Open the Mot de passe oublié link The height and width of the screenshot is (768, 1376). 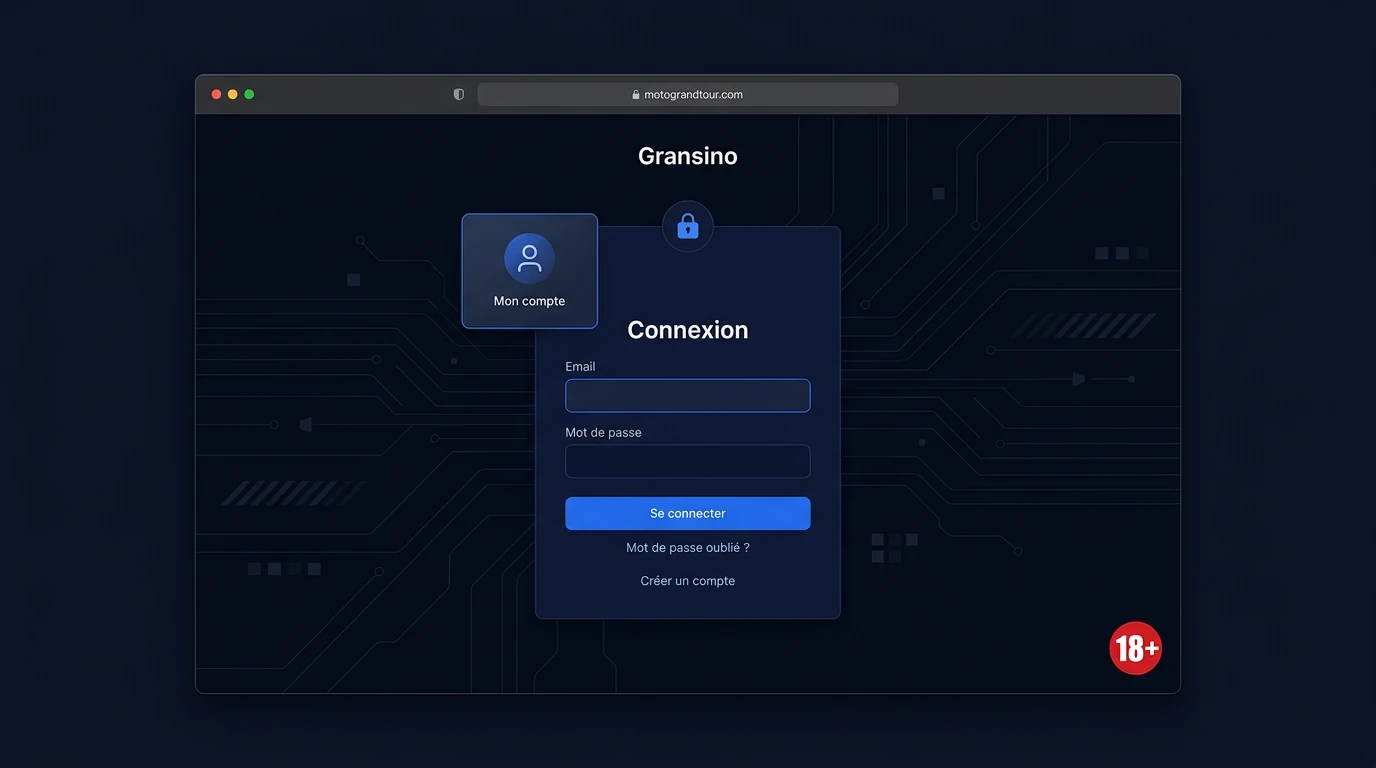(687, 548)
